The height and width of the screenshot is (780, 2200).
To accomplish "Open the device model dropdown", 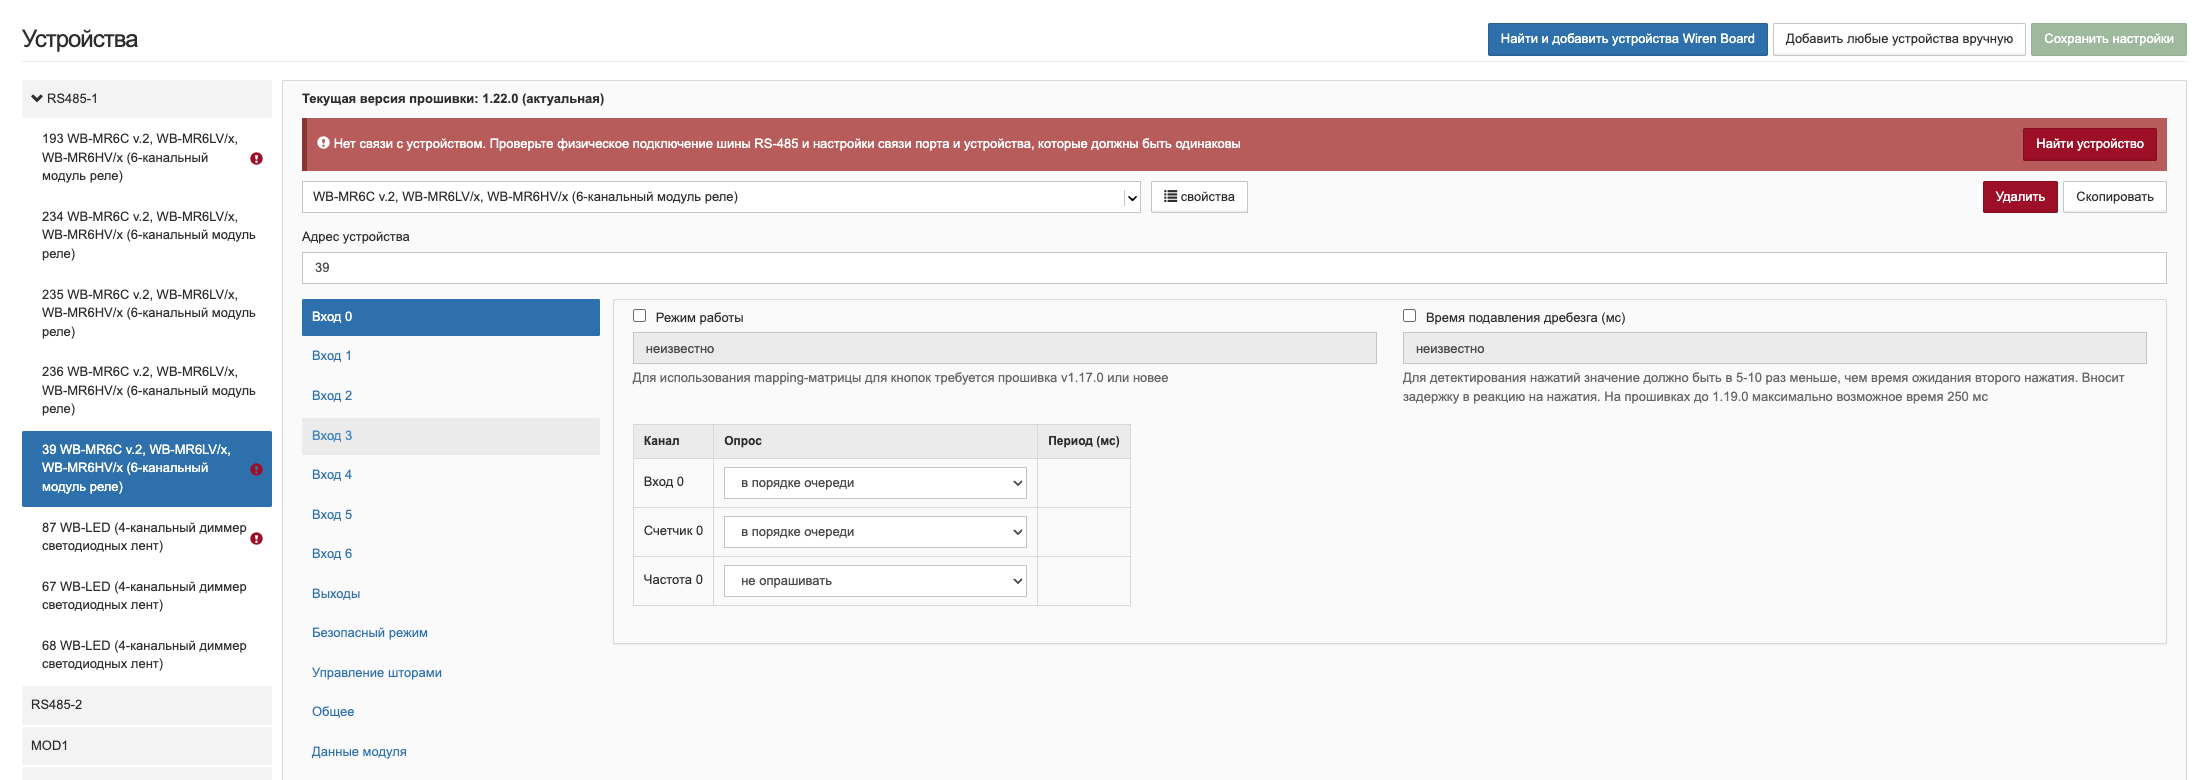I will [720, 197].
